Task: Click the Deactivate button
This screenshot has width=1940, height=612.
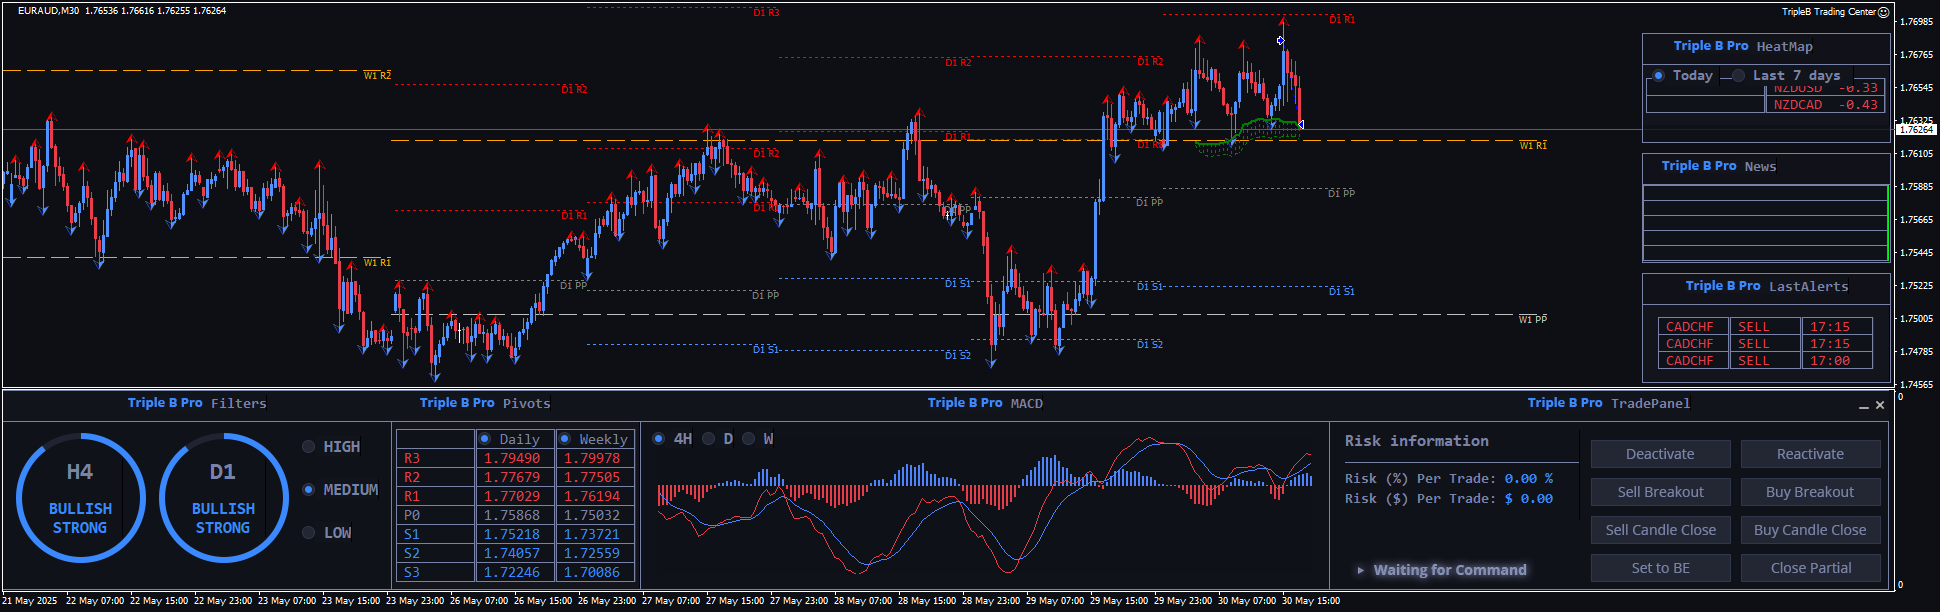Action: click(1660, 454)
